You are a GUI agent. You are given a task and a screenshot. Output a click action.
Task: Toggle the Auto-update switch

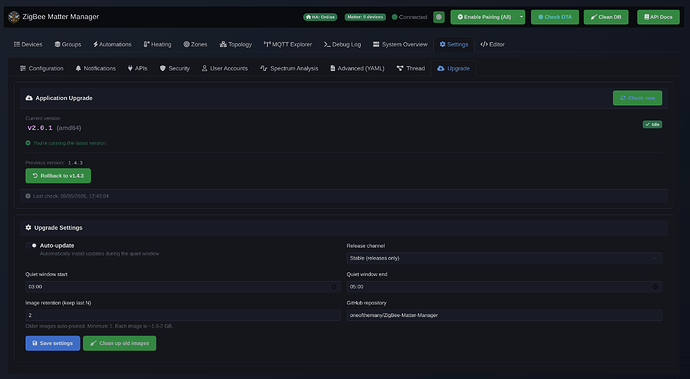(x=31, y=245)
